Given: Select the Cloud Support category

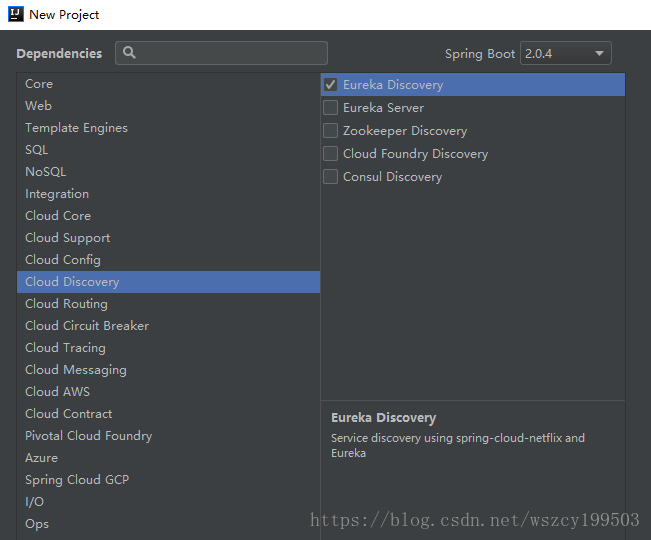Looking at the screenshot, I should pos(168,238).
